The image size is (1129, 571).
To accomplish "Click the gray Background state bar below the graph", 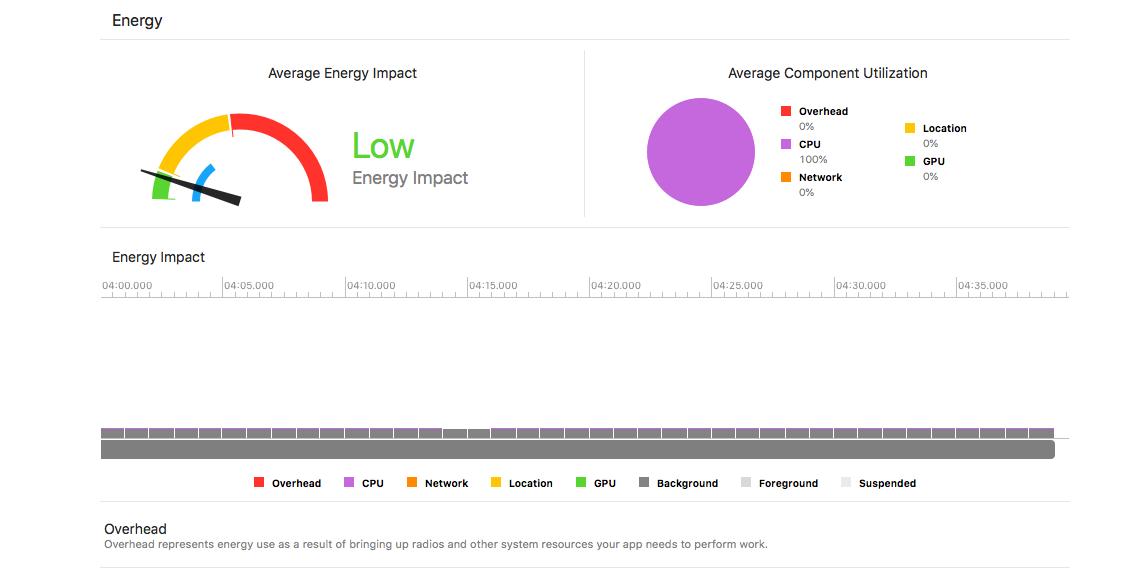I will pyautogui.click(x=577, y=450).
